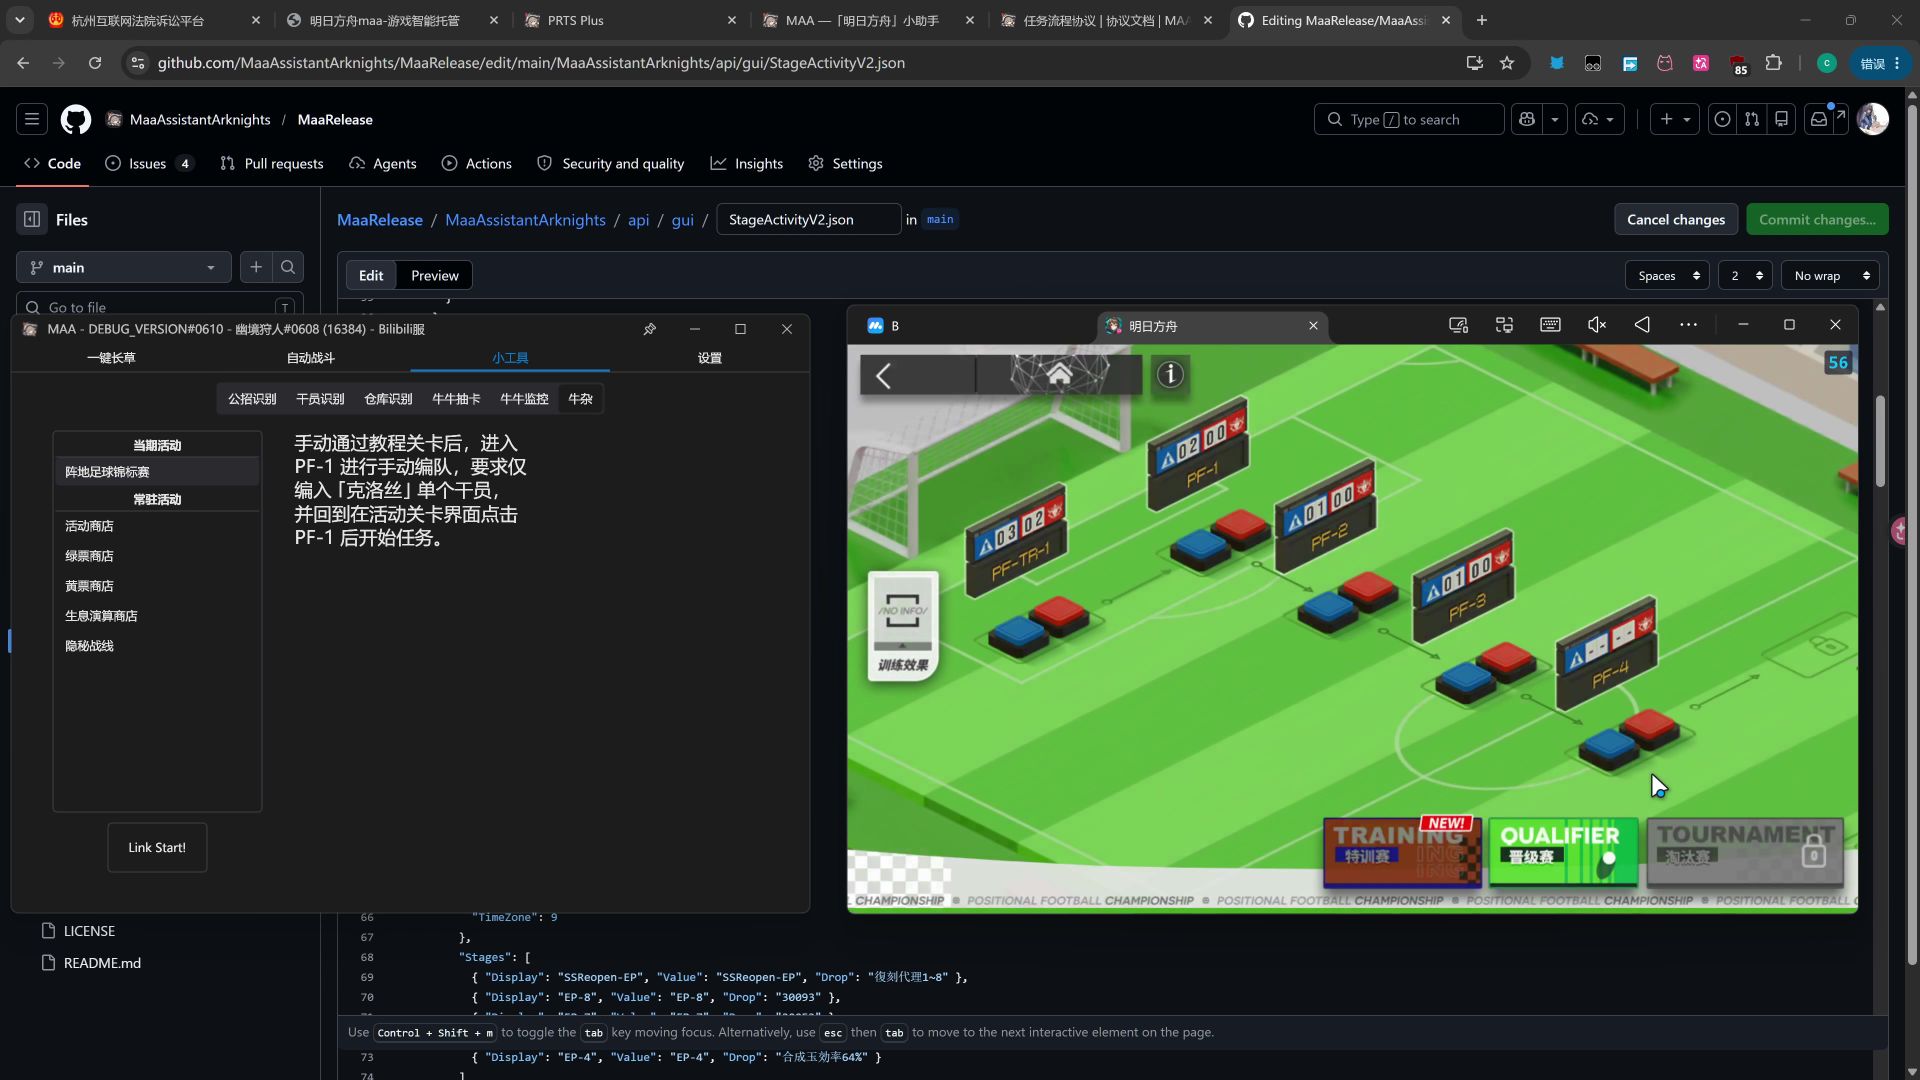The width and height of the screenshot is (1920, 1080).
Task: Open the Actions repository tab
Action: click(477, 163)
